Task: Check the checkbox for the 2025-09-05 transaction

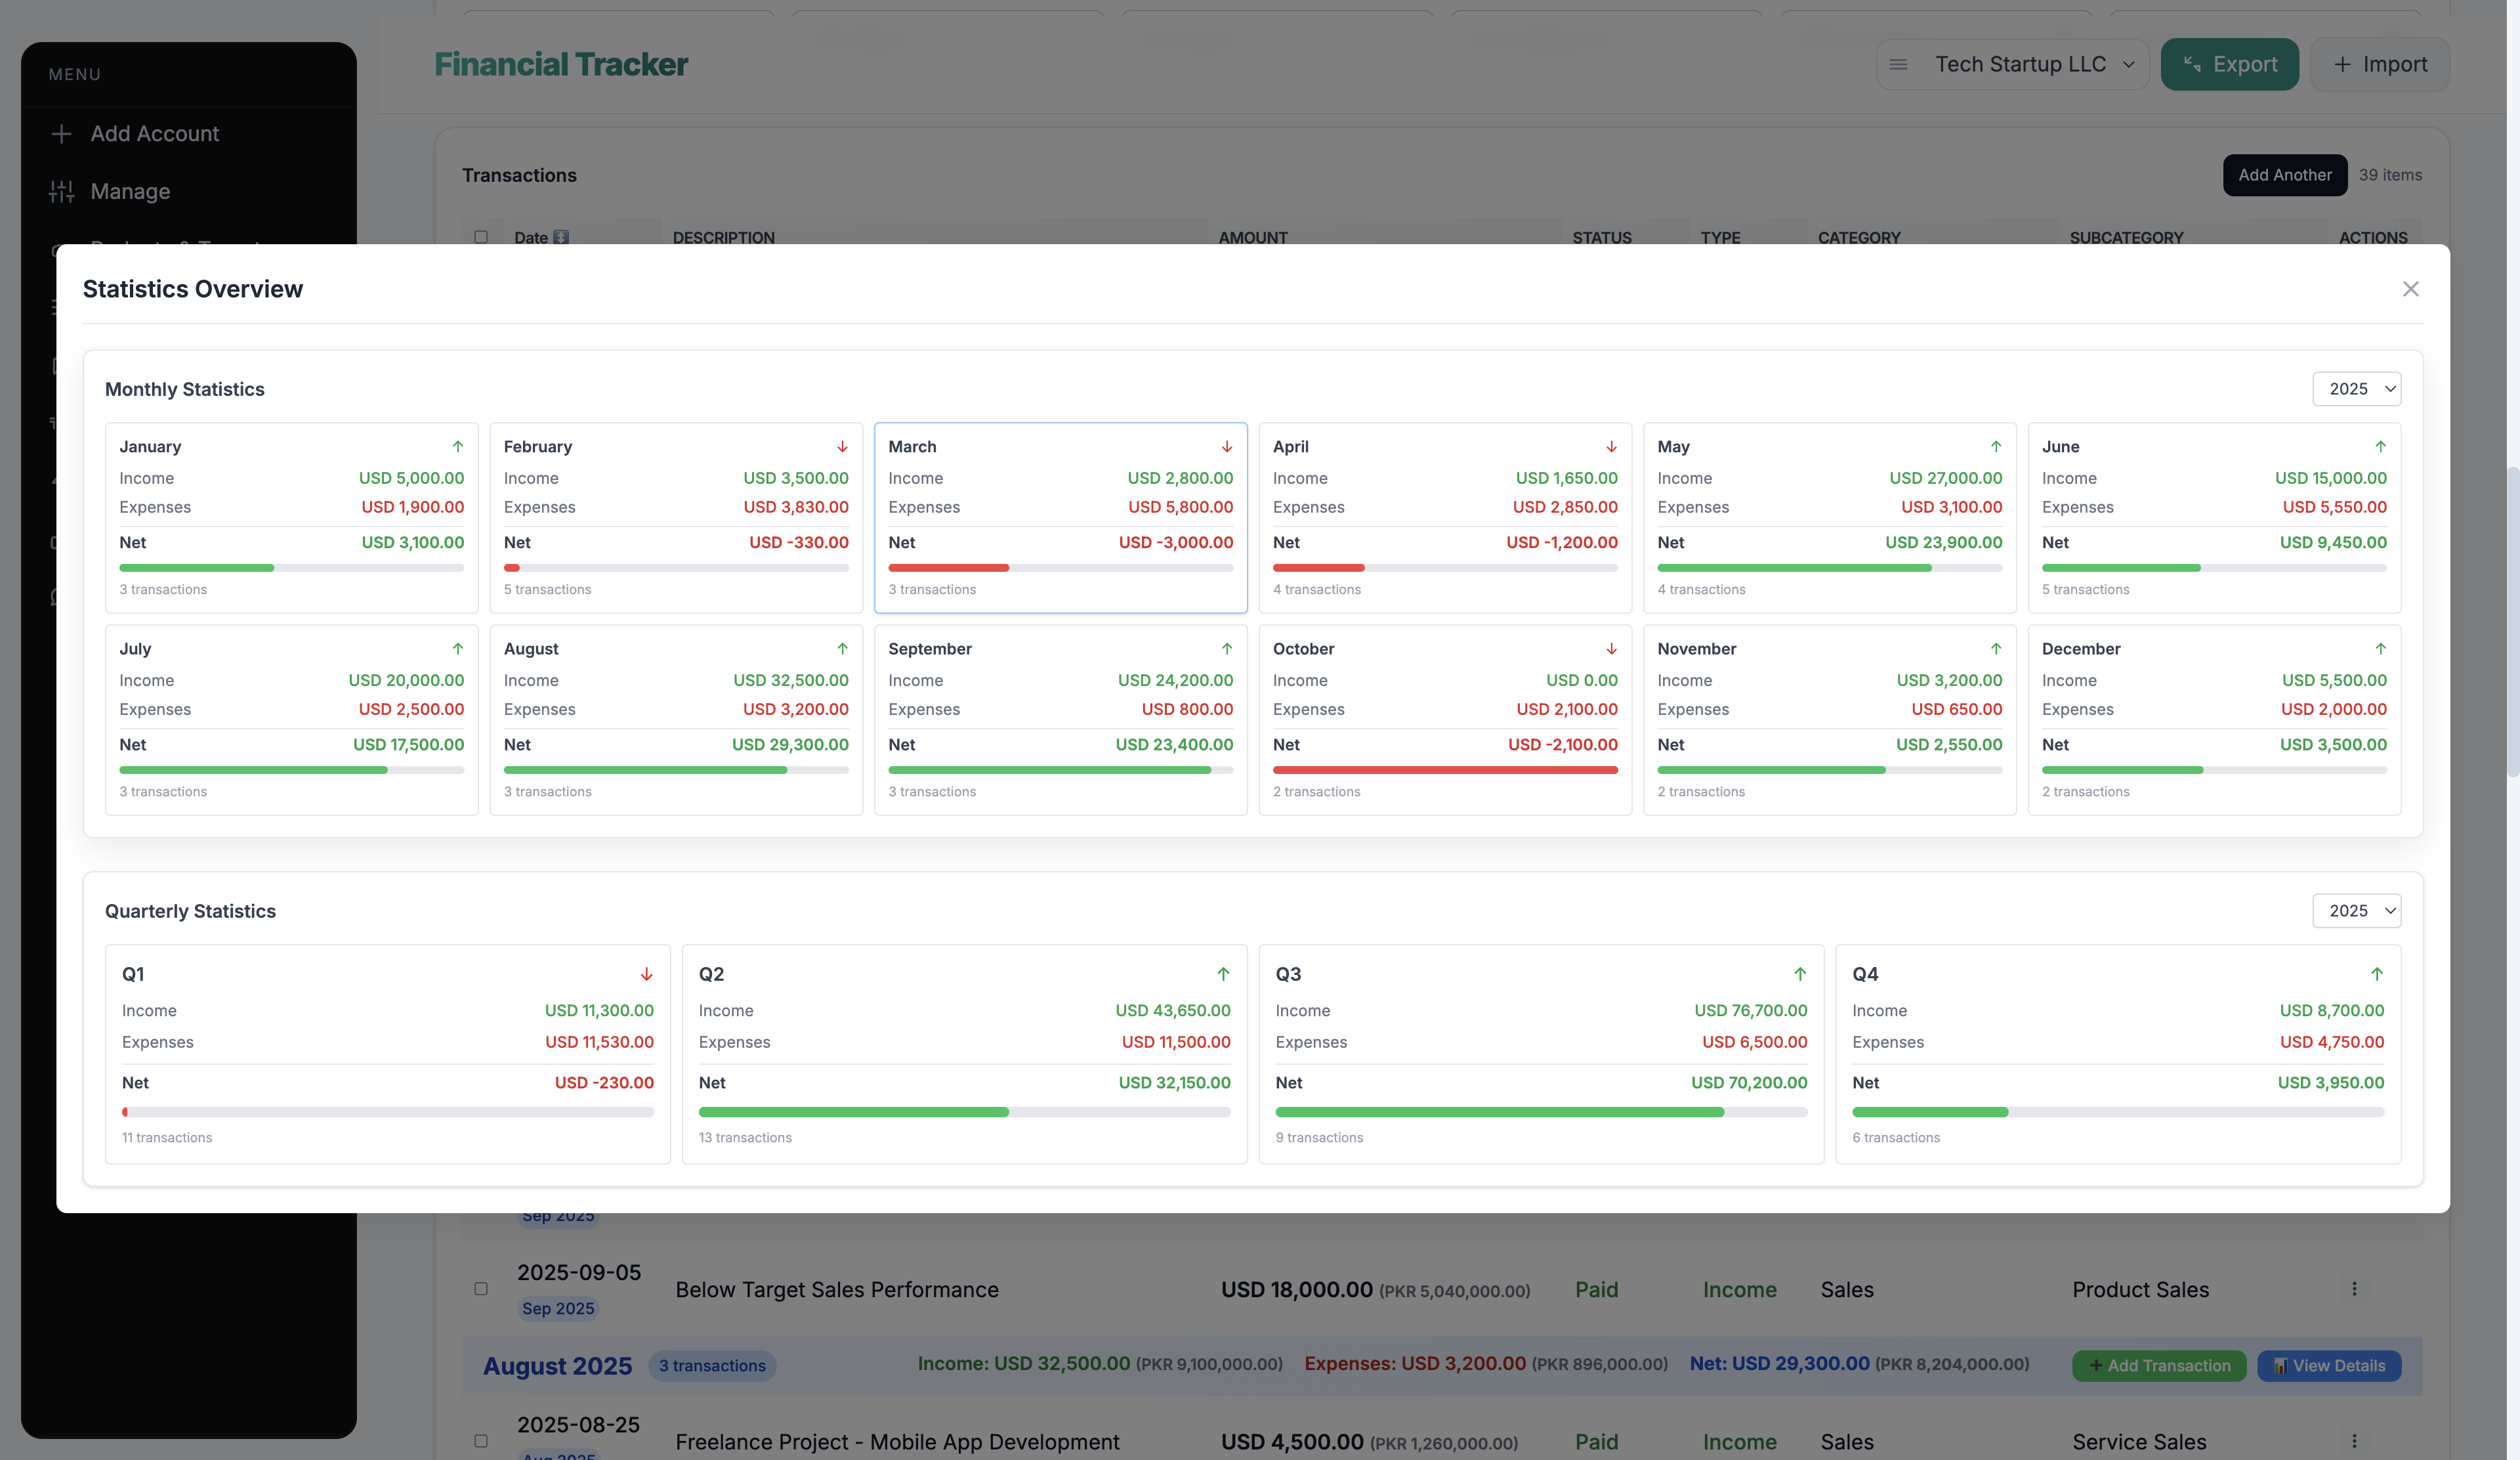Action: point(481,1289)
